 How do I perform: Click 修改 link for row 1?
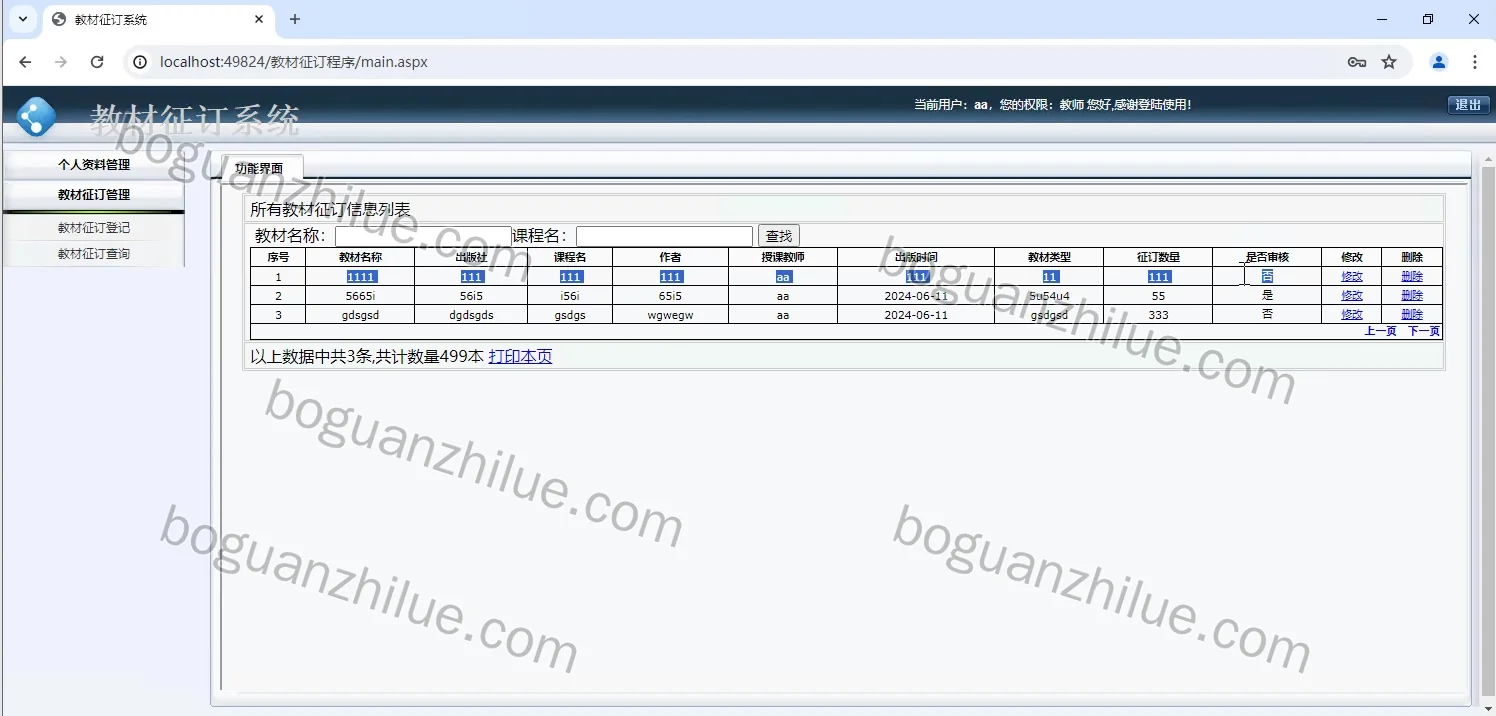tap(1352, 277)
